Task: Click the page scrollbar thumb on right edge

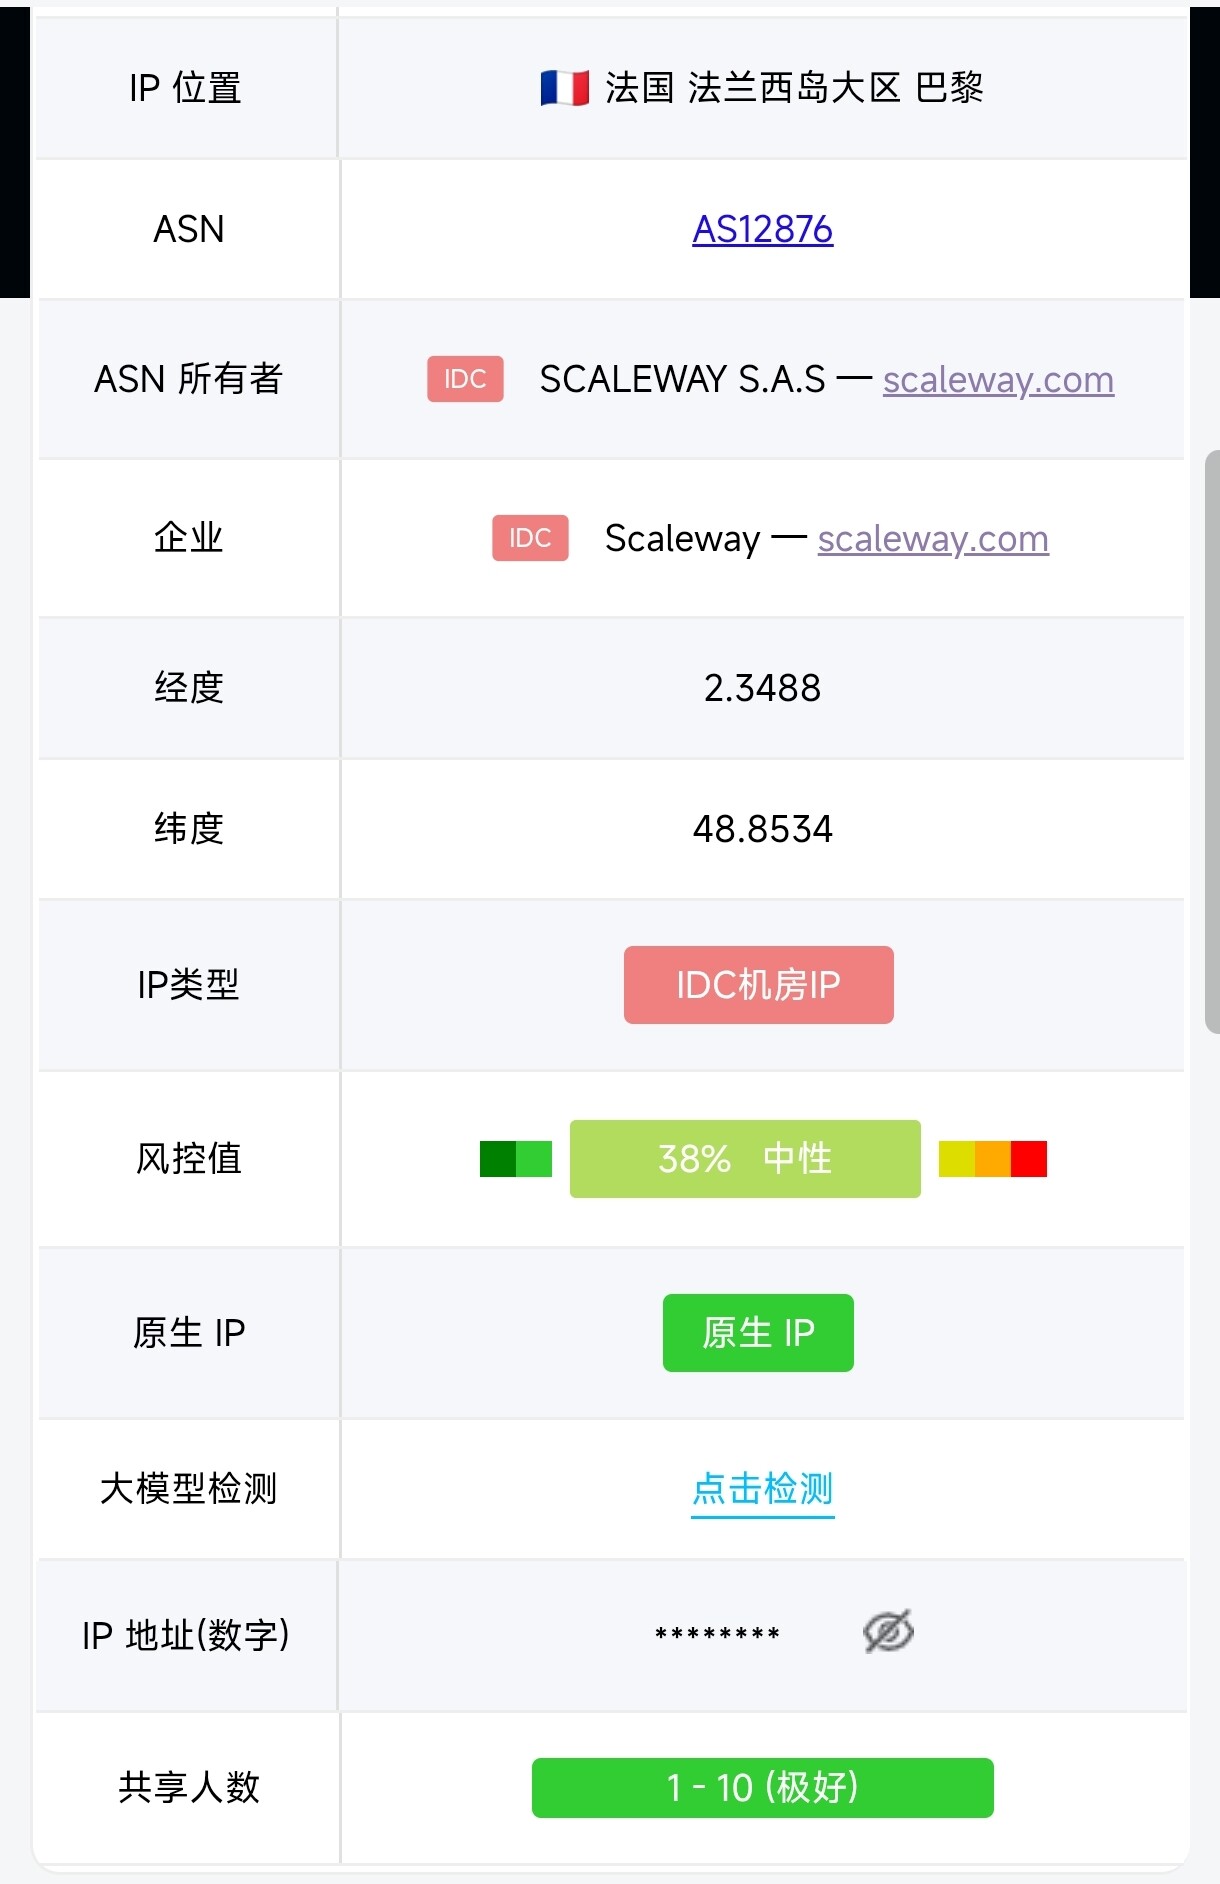Action: pos(1212,741)
